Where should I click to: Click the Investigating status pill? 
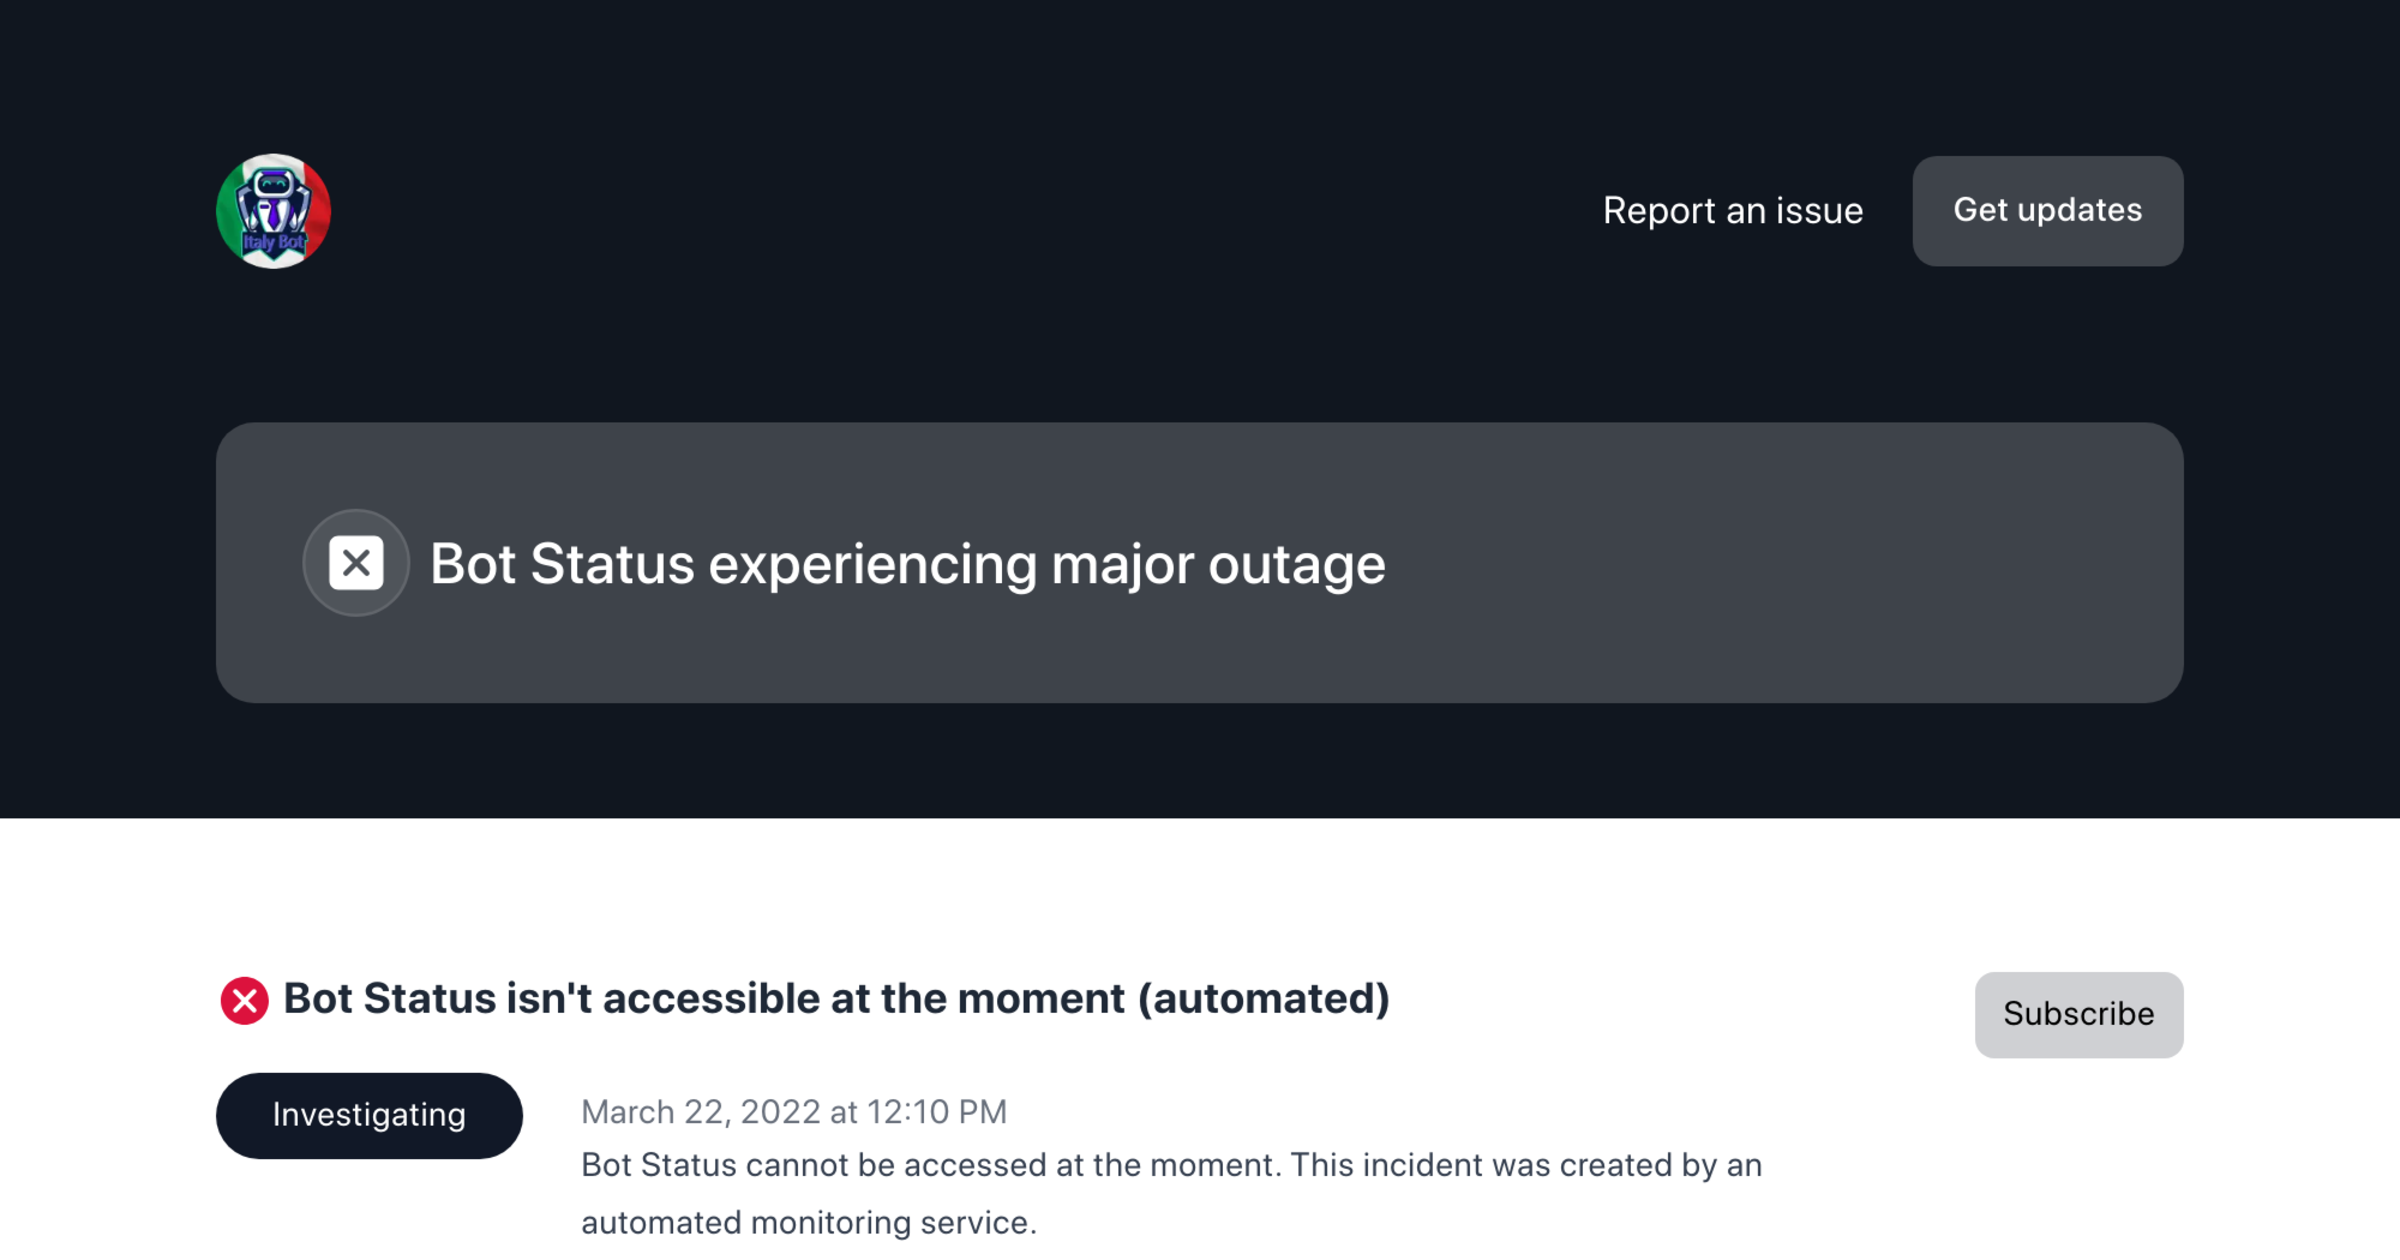pyautogui.click(x=369, y=1114)
